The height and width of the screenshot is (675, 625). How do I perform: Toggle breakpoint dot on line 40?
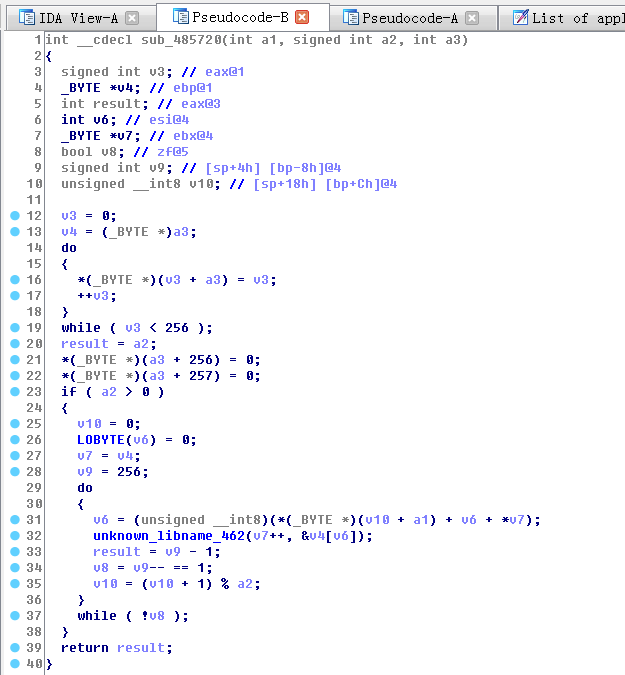click(15, 663)
